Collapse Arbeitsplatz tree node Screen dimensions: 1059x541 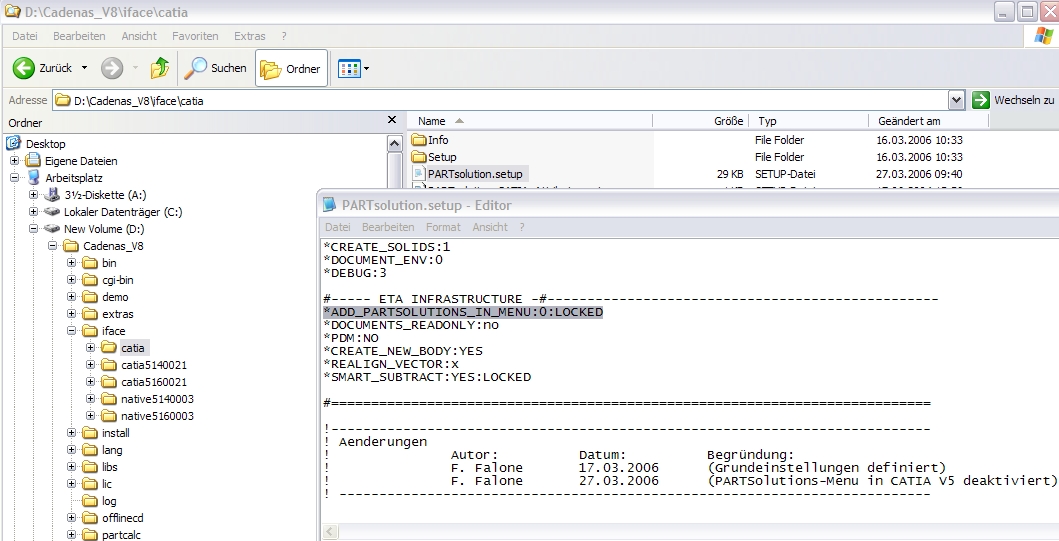[14, 178]
